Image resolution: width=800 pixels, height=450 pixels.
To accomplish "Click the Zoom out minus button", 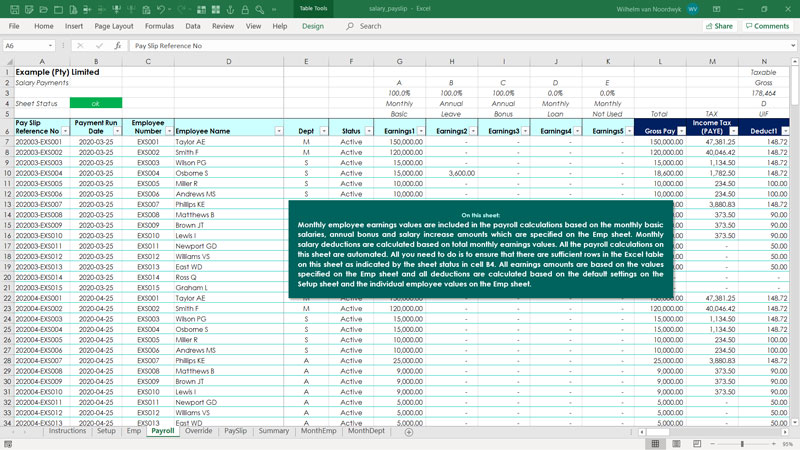I will click(x=713, y=444).
